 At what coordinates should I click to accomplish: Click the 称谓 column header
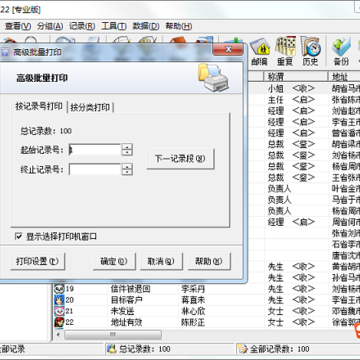(295, 77)
